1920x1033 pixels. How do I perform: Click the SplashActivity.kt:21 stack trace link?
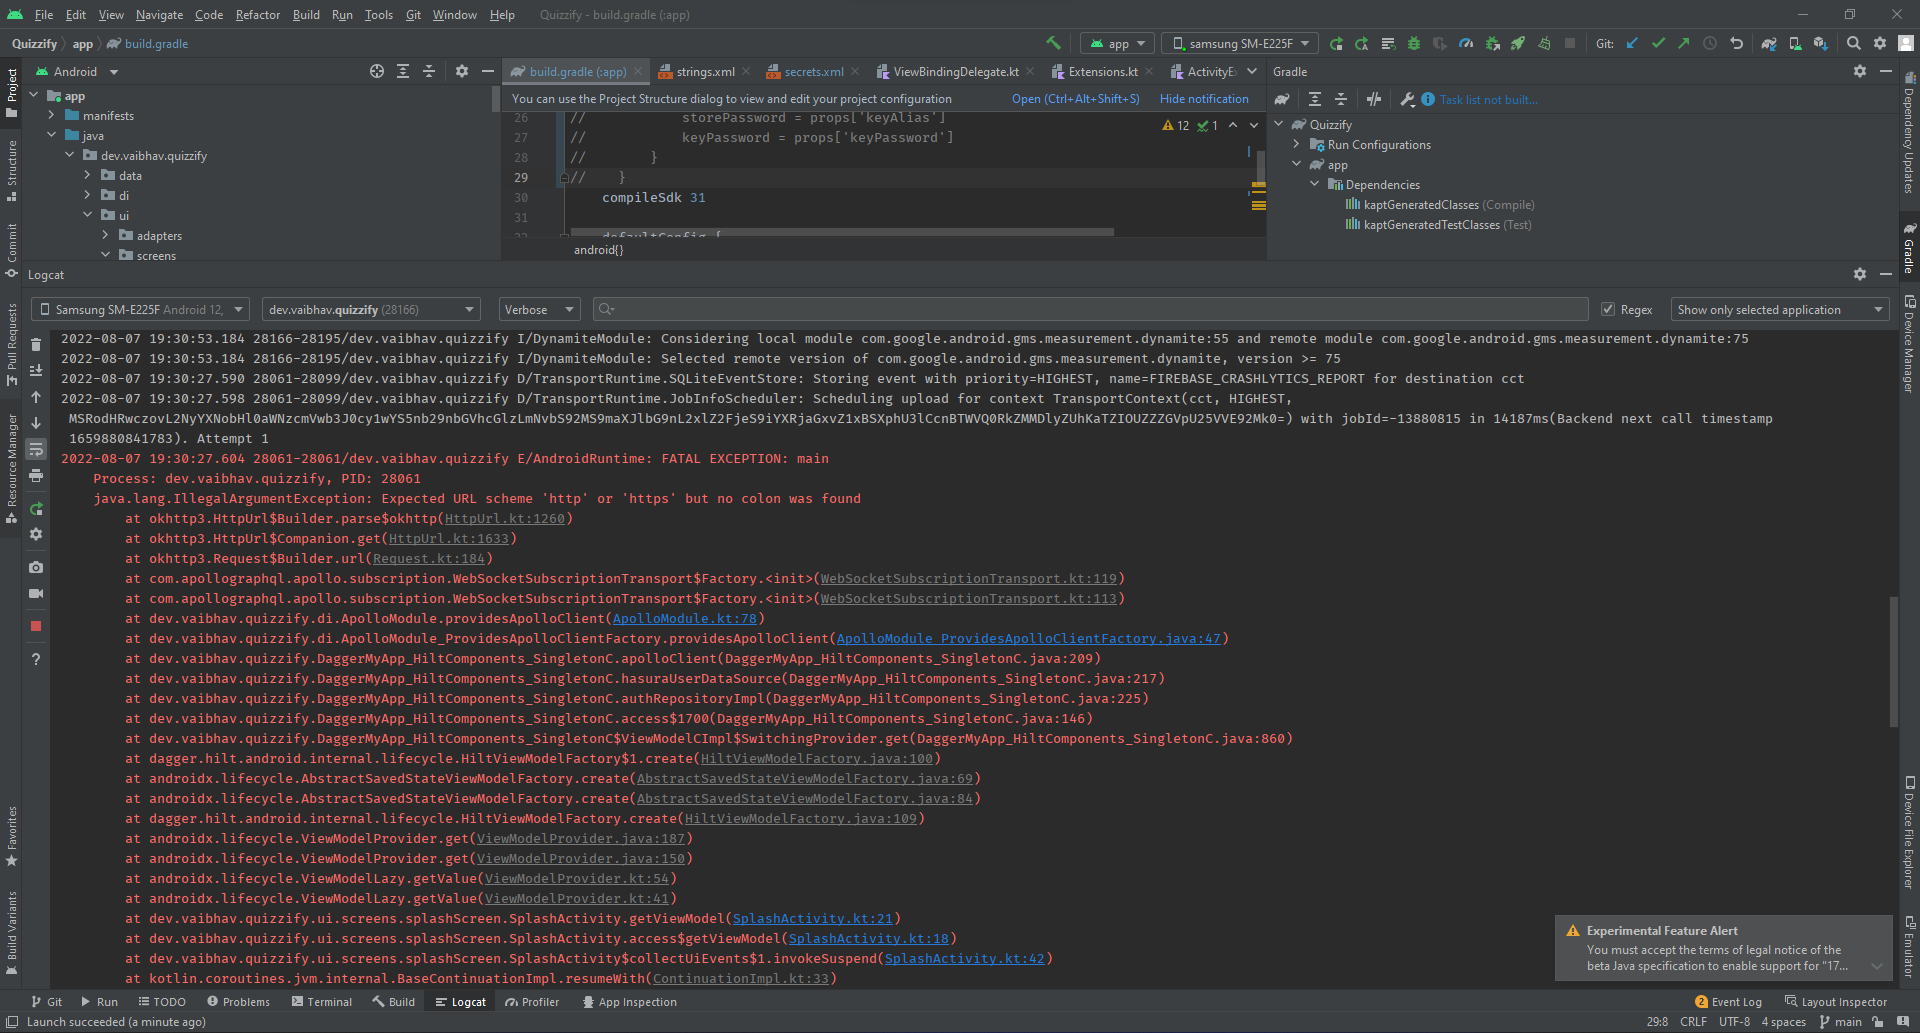812,918
